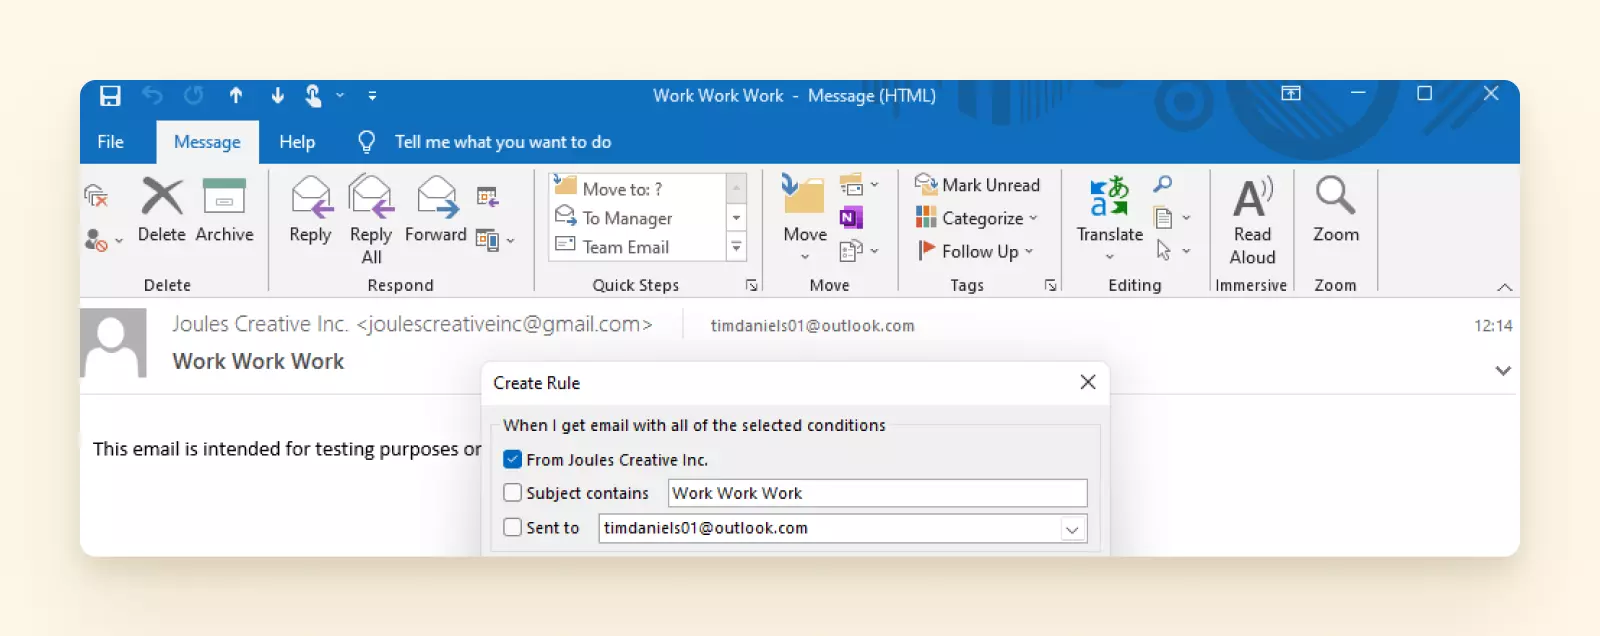The height and width of the screenshot is (636, 1600).
Task: Go to the next item (down arrow)
Action: (277, 95)
